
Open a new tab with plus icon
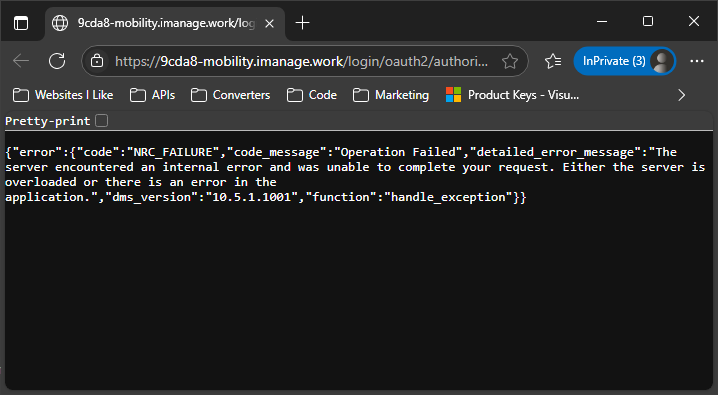click(x=302, y=23)
